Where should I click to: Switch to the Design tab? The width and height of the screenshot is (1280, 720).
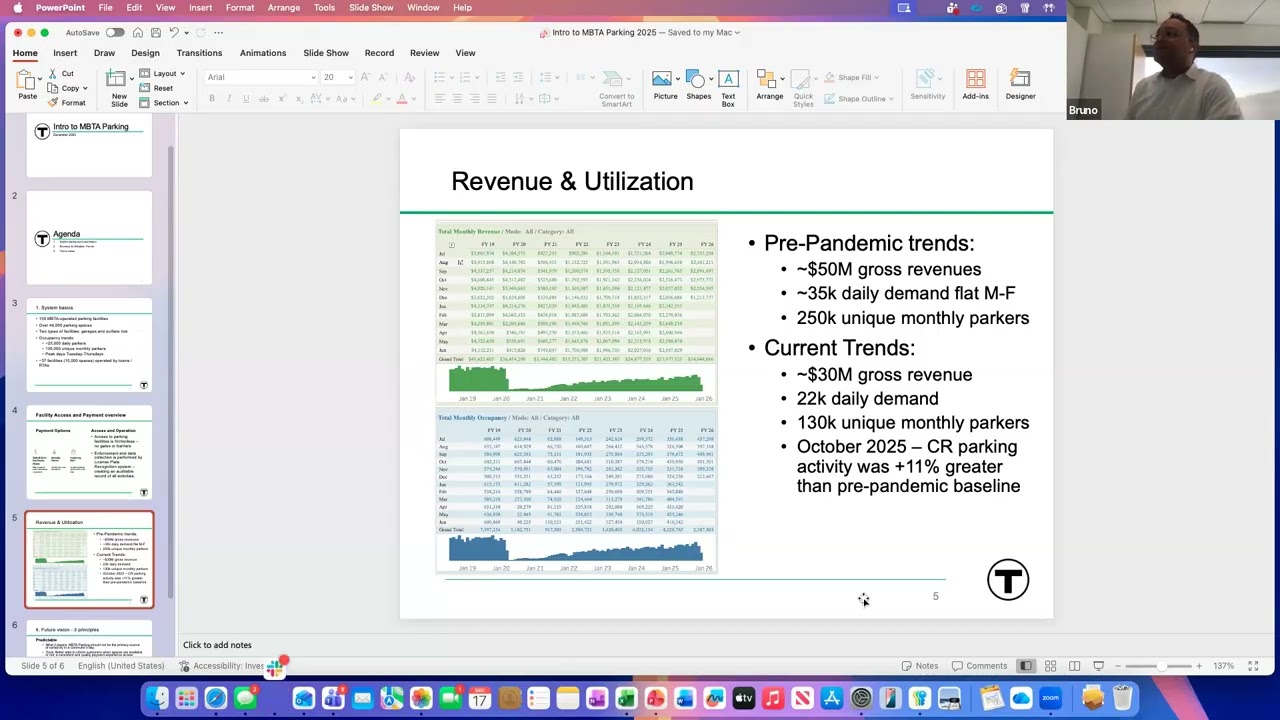[x=145, y=53]
